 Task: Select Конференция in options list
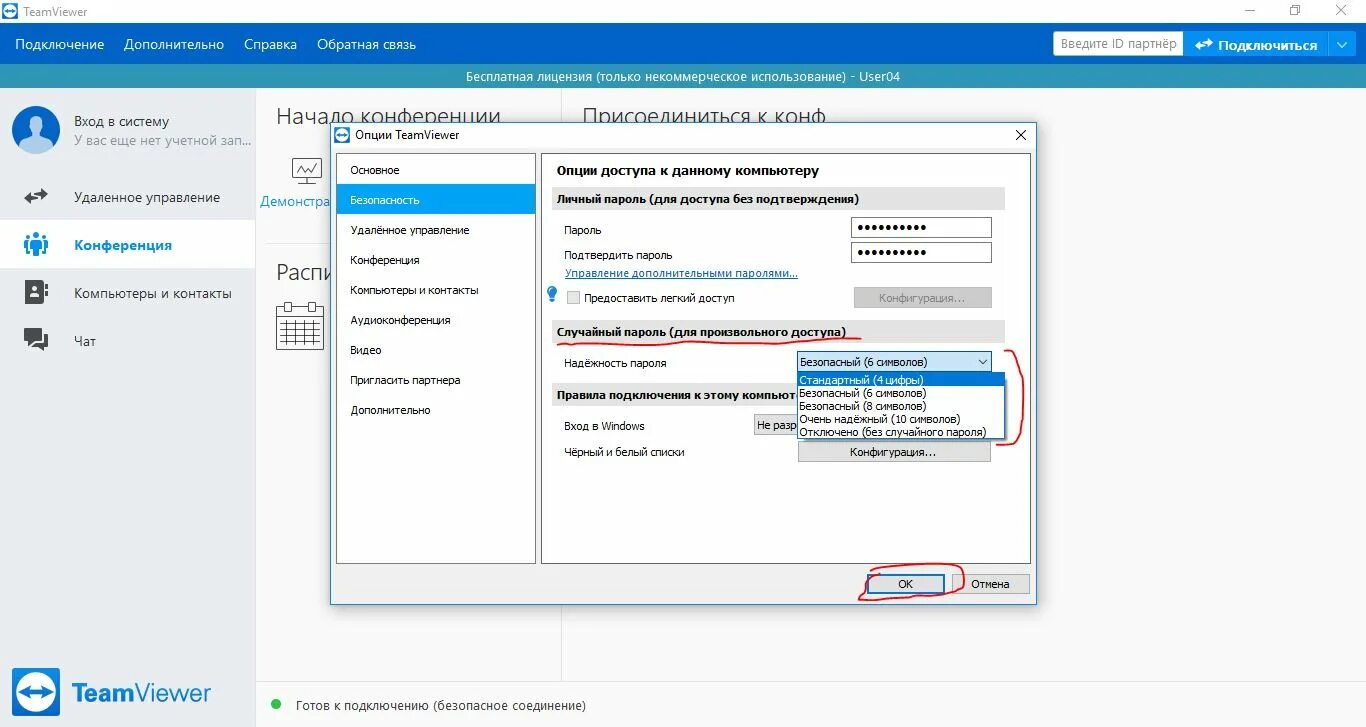coord(436,260)
